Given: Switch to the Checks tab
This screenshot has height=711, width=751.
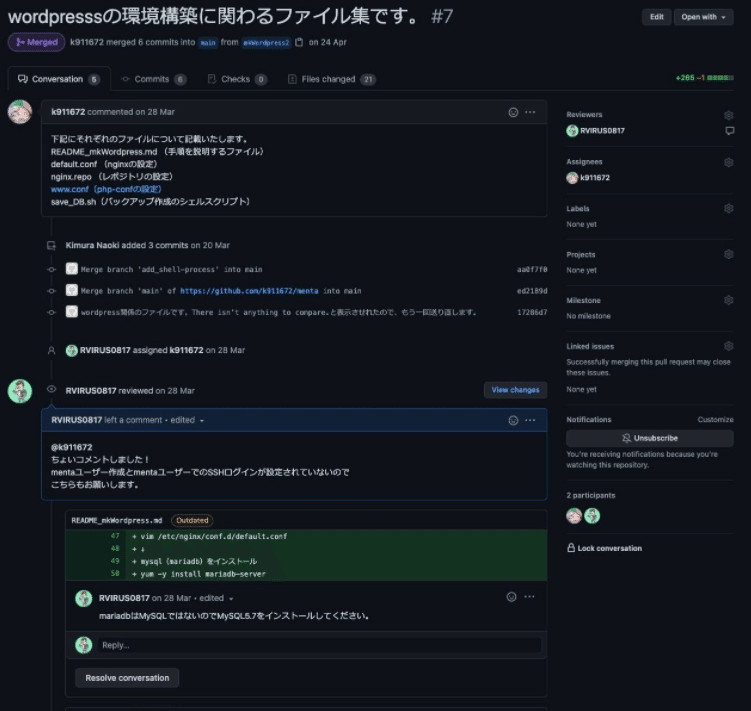Looking at the screenshot, I should point(237,79).
